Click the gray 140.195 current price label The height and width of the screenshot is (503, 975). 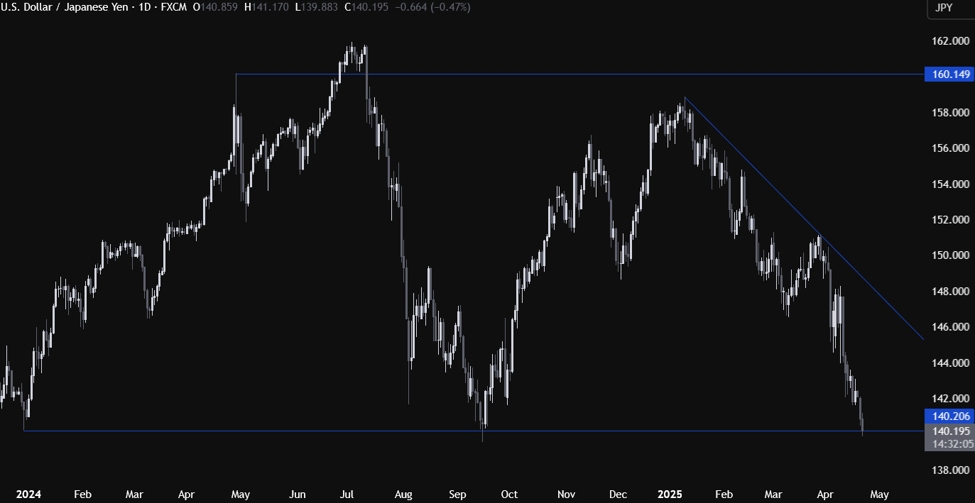[x=951, y=430]
